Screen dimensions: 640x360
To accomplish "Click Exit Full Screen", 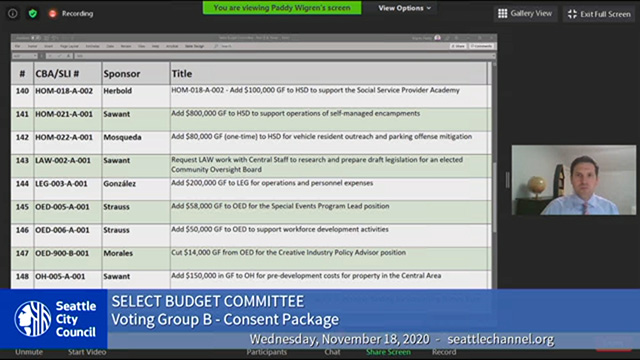I will click(599, 14).
